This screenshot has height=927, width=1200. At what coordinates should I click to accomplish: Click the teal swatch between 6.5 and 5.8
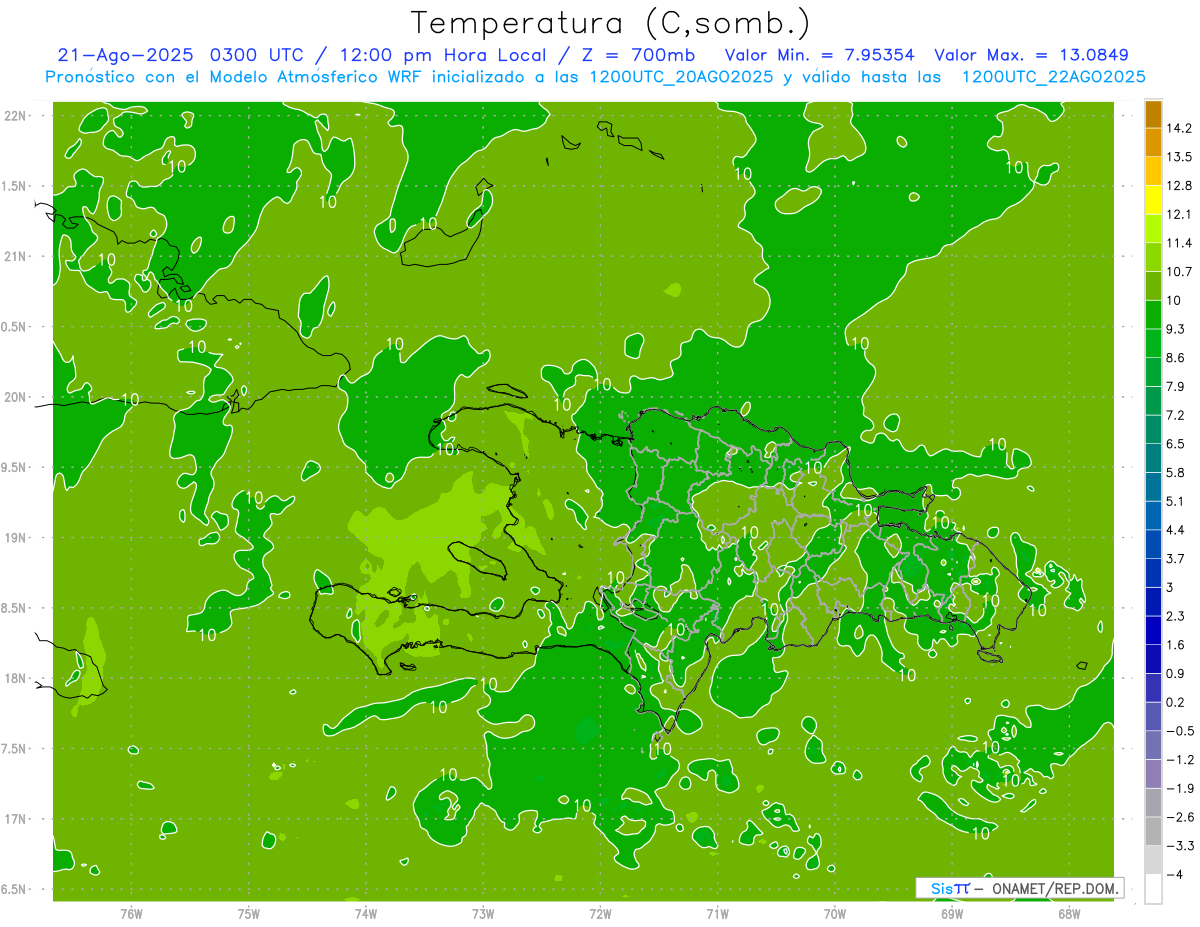[1153, 457]
